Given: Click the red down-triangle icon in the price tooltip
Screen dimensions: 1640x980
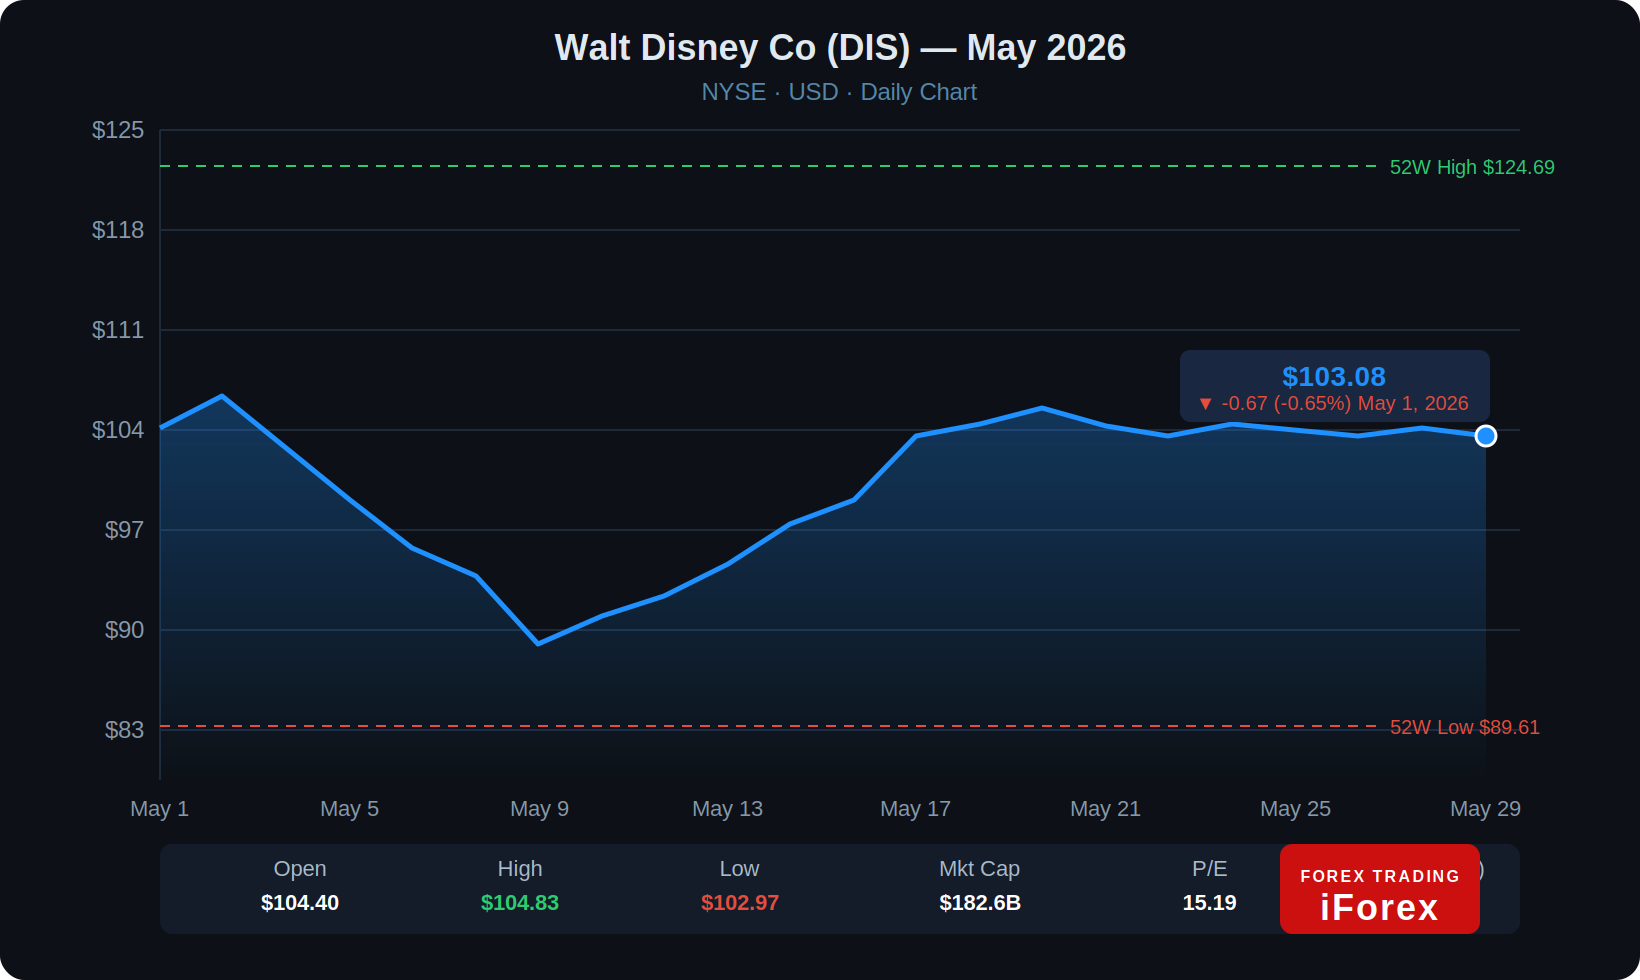Looking at the screenshot, I should point(1205,404).
